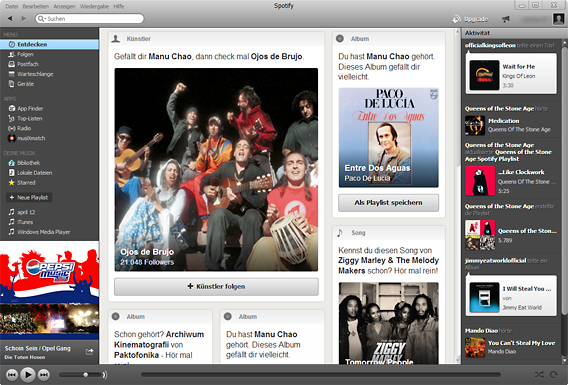Open the user profile avatar
The height and width of the screenshot is (385, 568).
558,19
